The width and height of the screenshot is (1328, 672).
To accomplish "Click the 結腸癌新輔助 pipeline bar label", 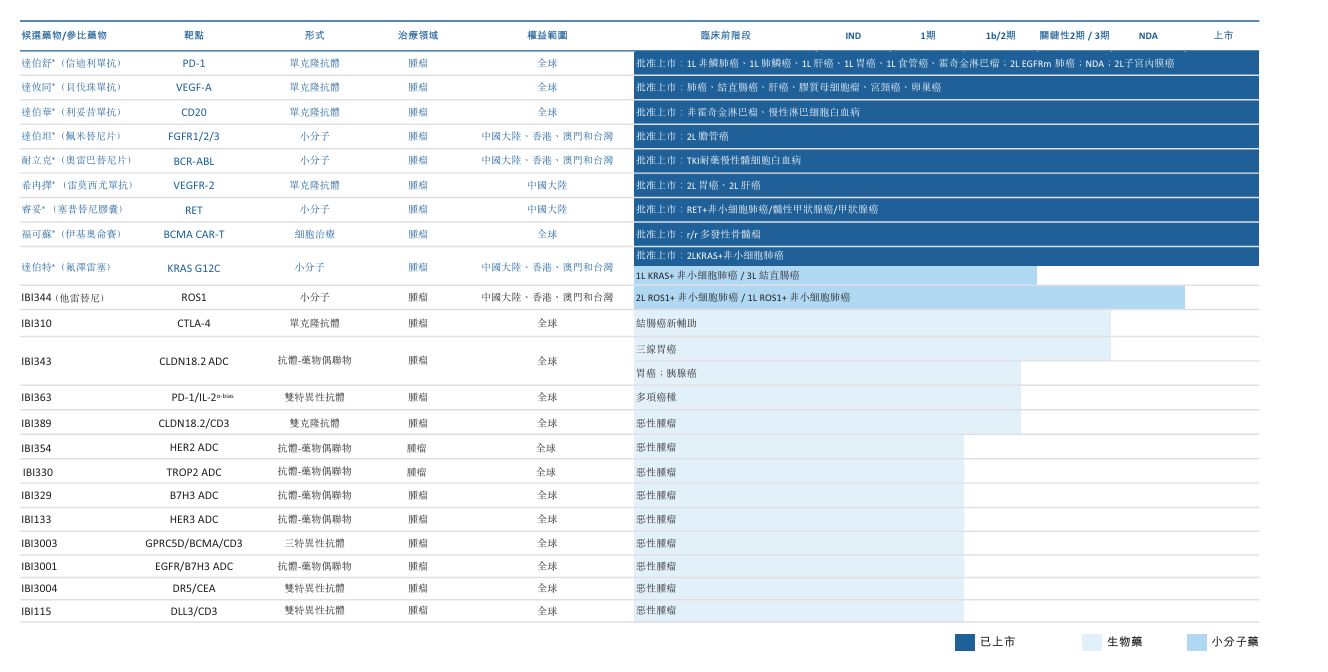I will 666,323.
